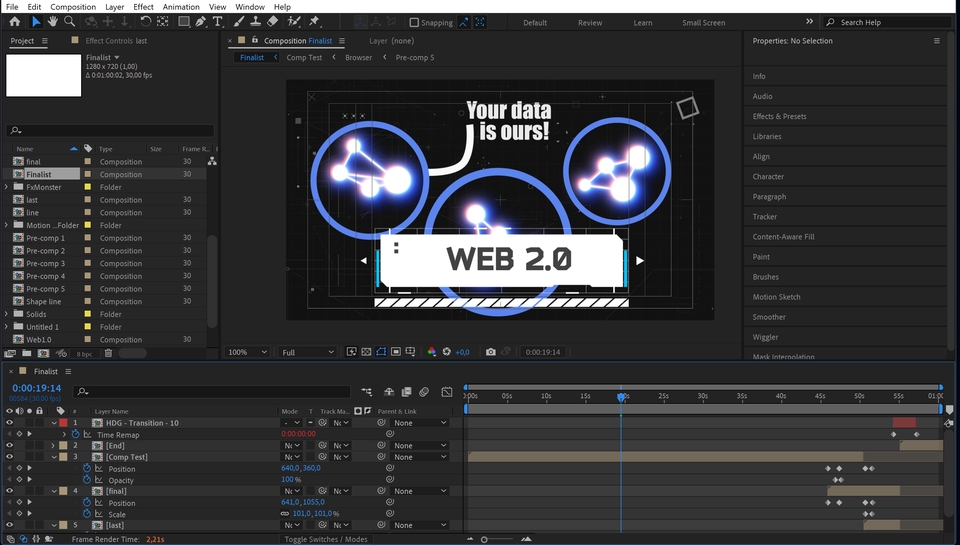Switch to Effect Controls last tab
This screenshot has height=545, width=960.
(x=116, y=41)
